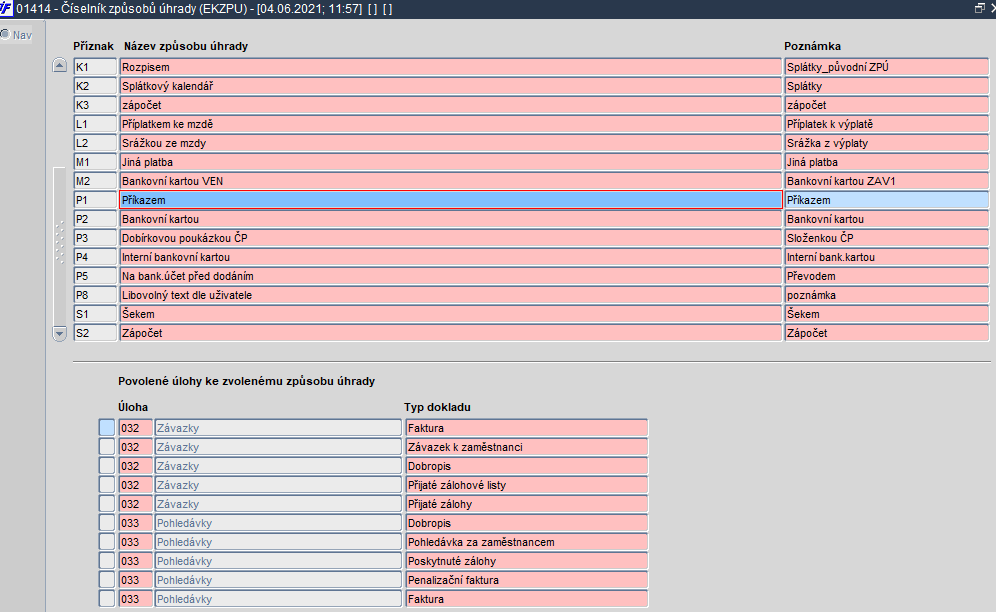Click the 032 code in Přijaté zálohy row
Screen dimensions: 996x612
pos(135,504)
